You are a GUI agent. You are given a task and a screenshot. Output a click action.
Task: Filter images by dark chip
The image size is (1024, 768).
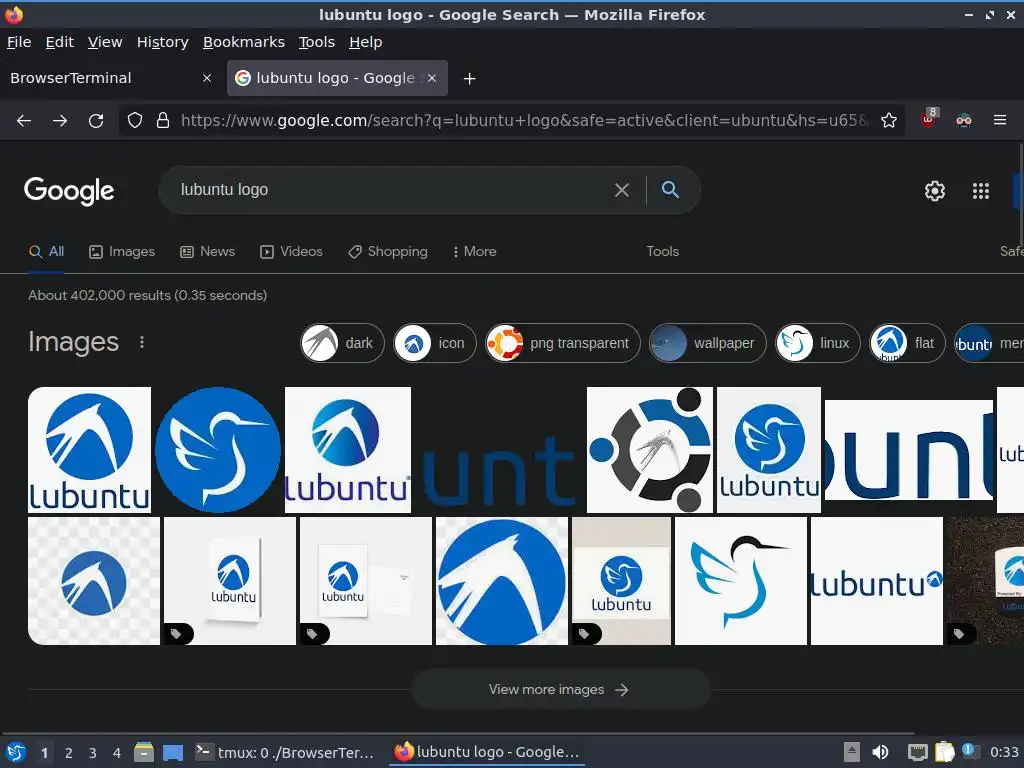click(x=342, y=343)
